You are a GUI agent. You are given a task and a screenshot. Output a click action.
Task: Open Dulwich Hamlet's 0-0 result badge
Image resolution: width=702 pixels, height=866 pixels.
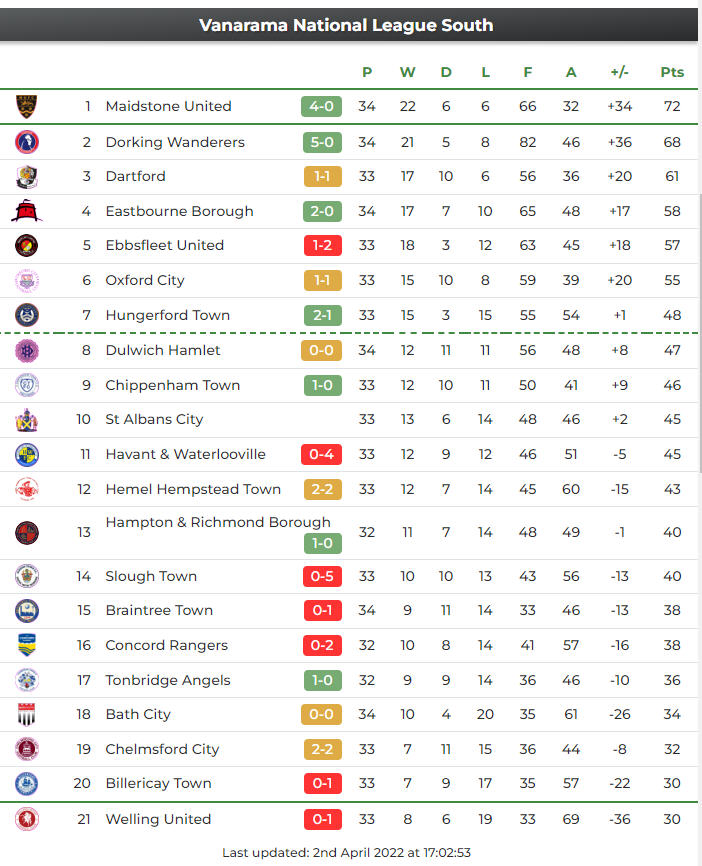click(x=321, y=350)
